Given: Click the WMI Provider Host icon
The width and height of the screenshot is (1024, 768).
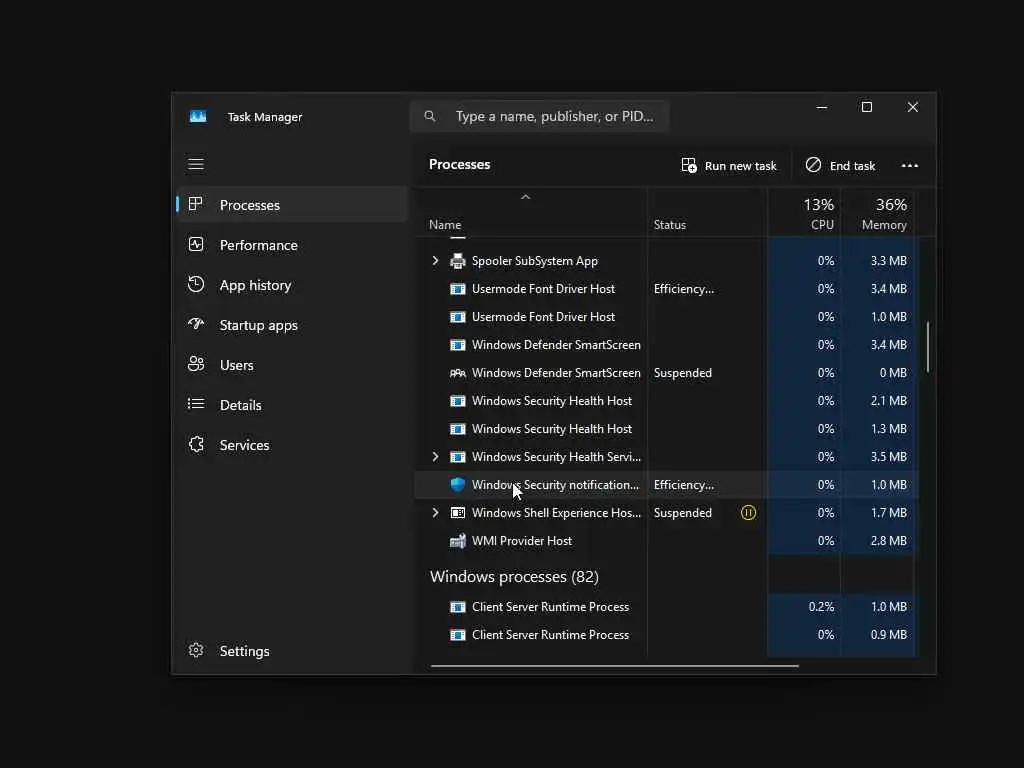Looking at the screenshot, I should 458,541.
